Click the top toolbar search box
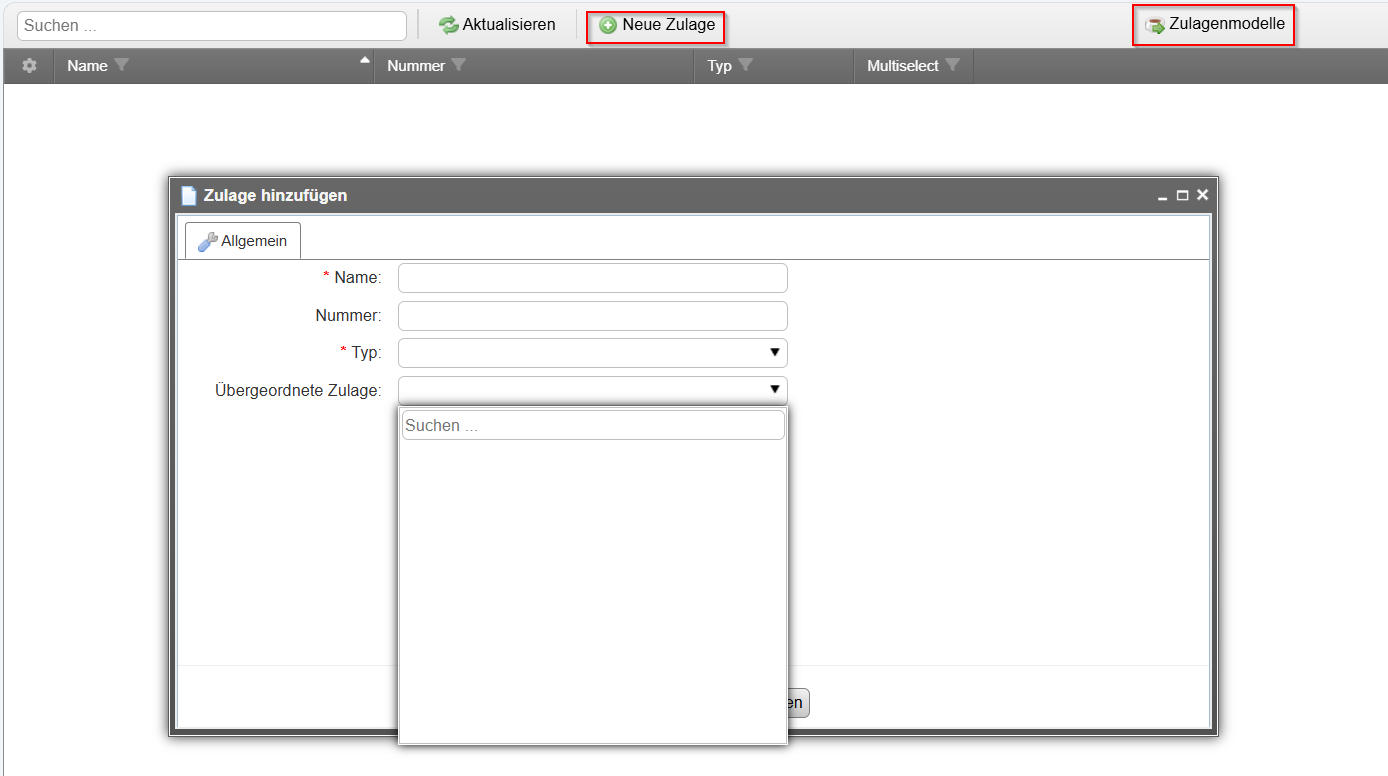This screenshot has width=1388, height=776. point(211,25)
